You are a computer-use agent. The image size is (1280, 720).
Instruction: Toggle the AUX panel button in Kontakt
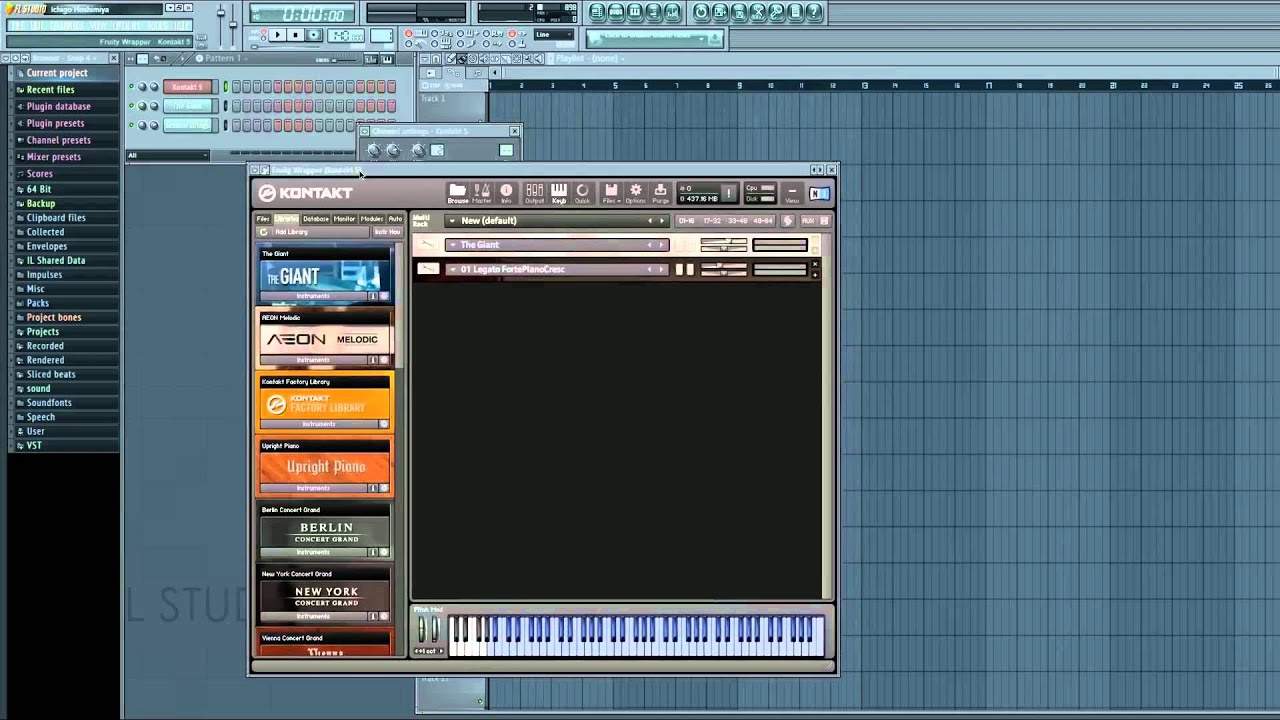pos(808,221)
